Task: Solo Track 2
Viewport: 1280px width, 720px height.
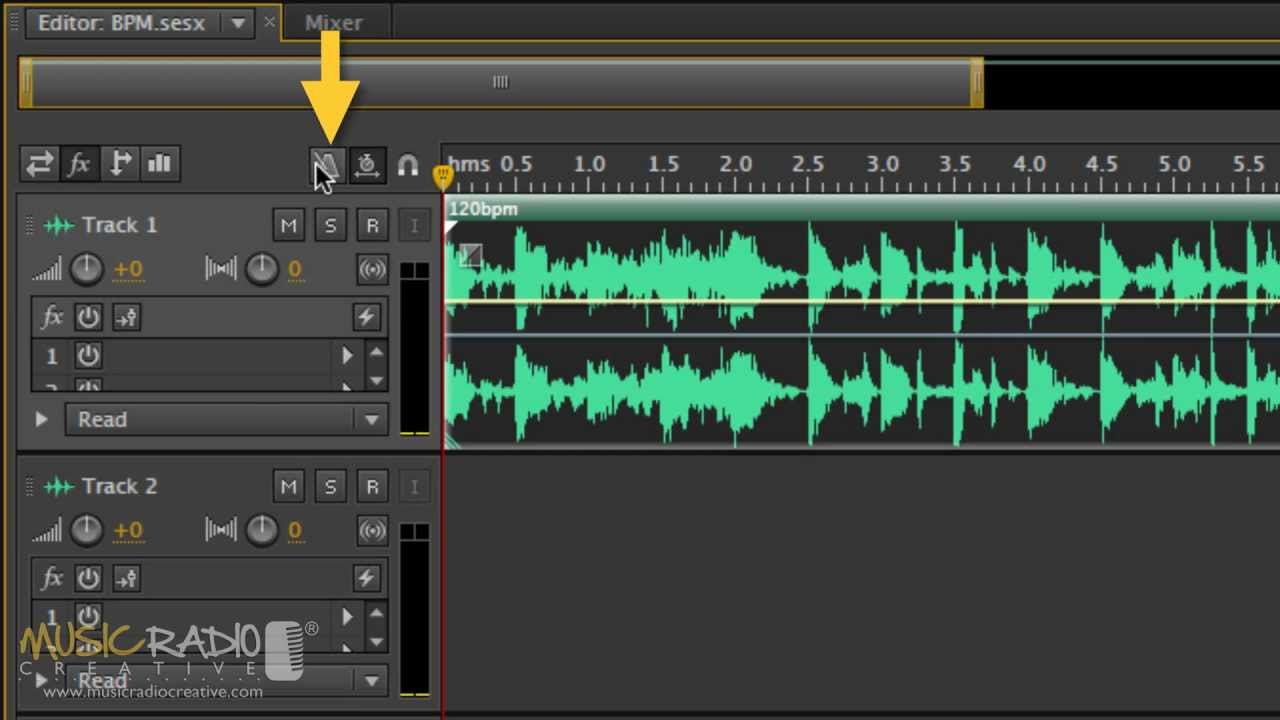Action: 330,486
